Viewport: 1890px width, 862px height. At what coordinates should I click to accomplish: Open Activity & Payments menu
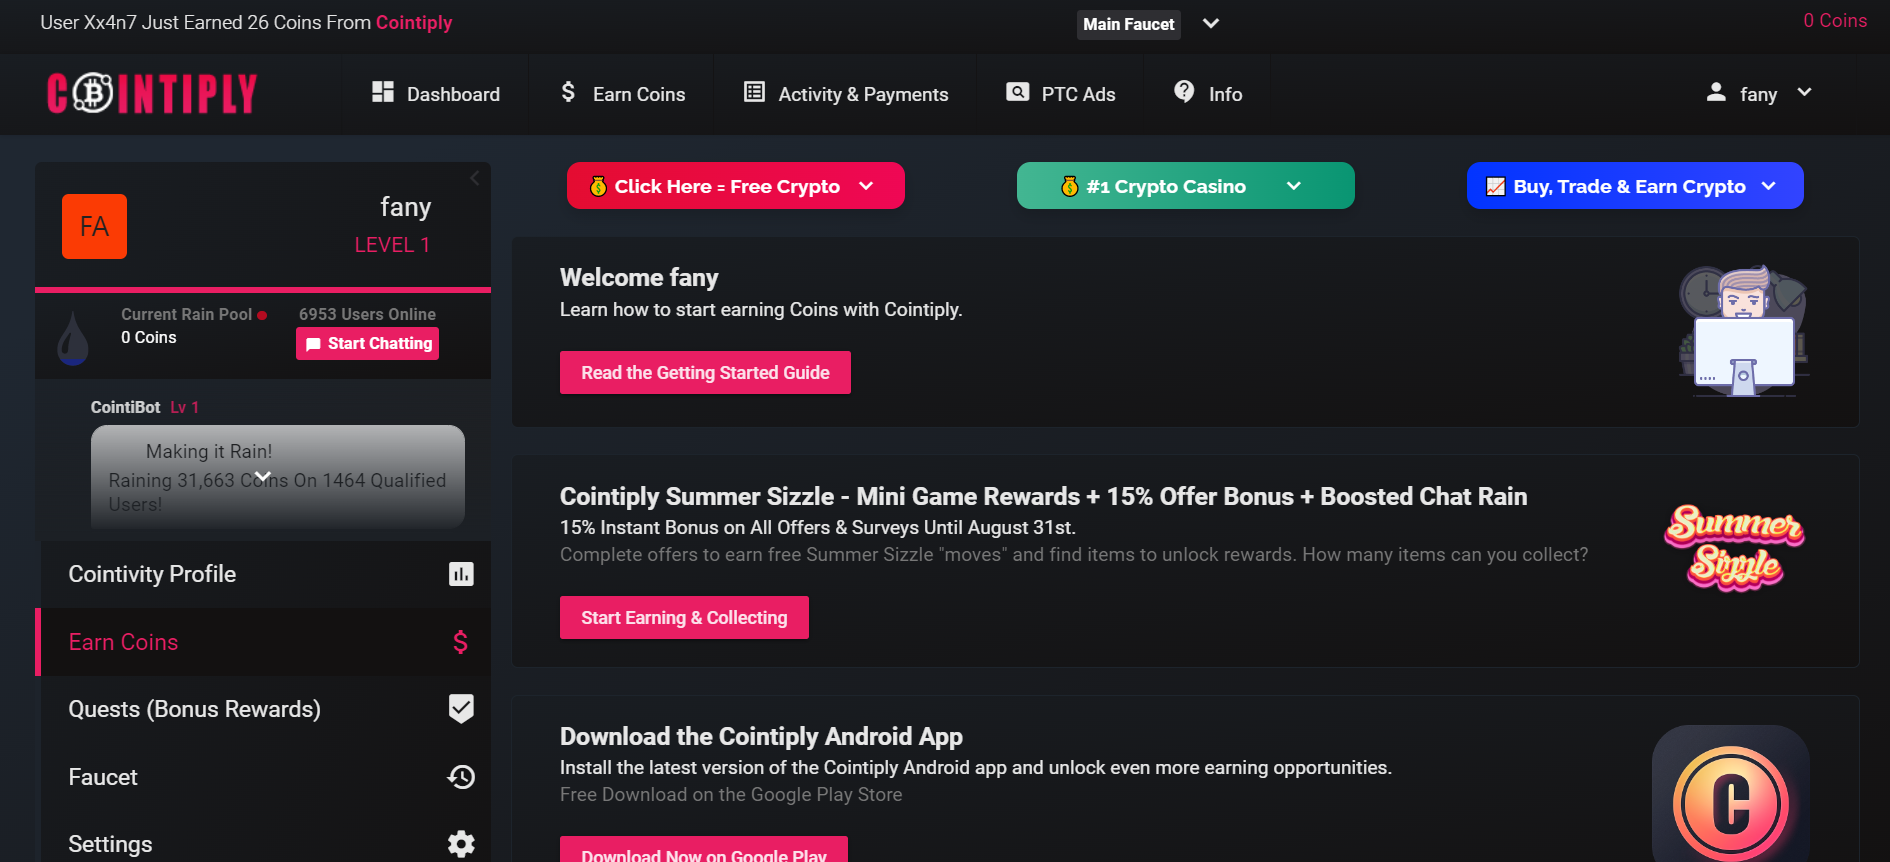click(x=846, y=94)
